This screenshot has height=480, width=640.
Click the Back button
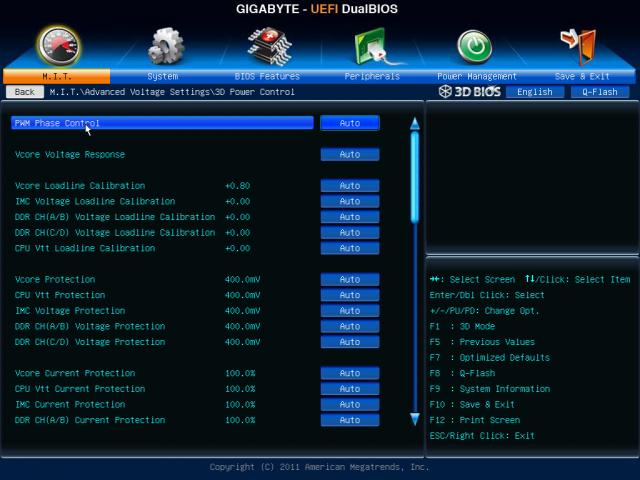pos(25,92)
